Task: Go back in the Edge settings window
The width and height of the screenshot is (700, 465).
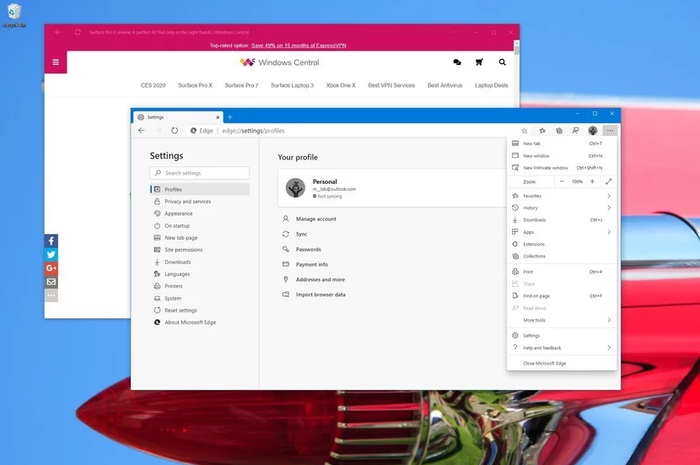Action: tap(142, 130)
